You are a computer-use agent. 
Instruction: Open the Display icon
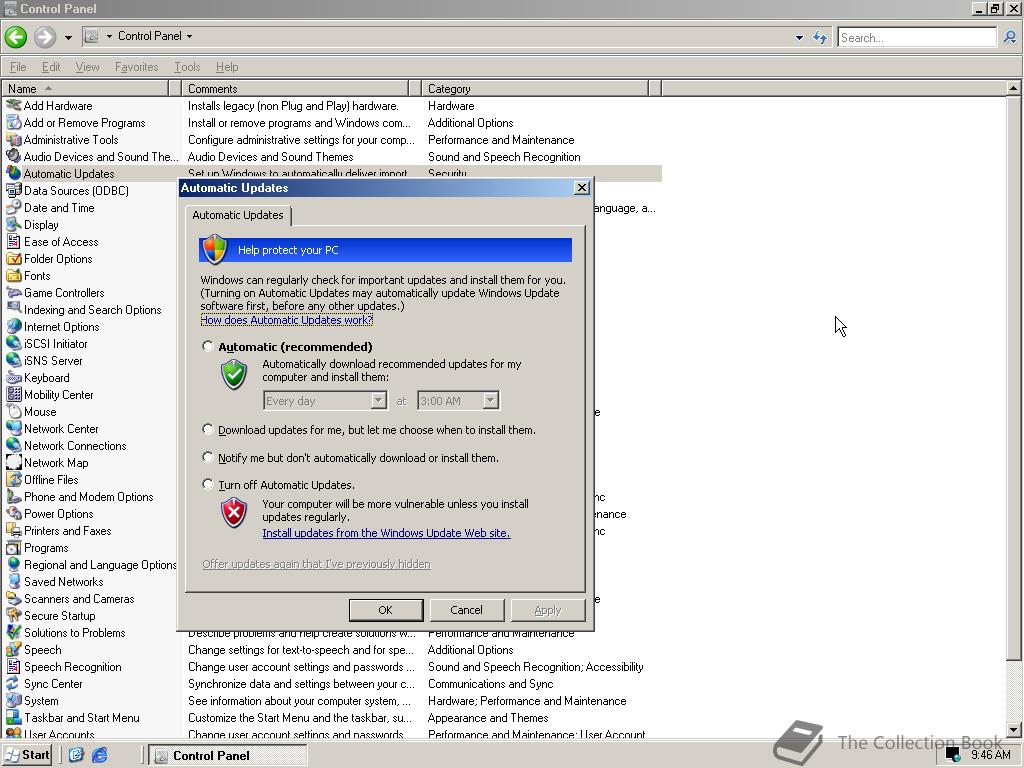coord(14,225)
